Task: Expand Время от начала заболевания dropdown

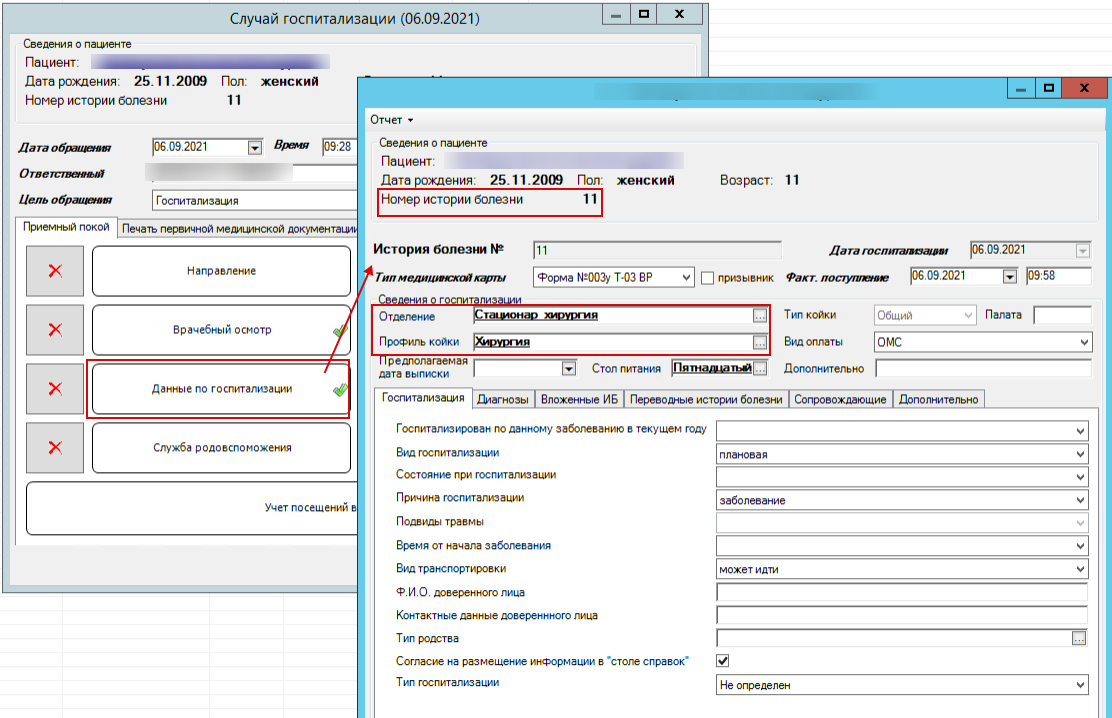Action: point(1080,546)
